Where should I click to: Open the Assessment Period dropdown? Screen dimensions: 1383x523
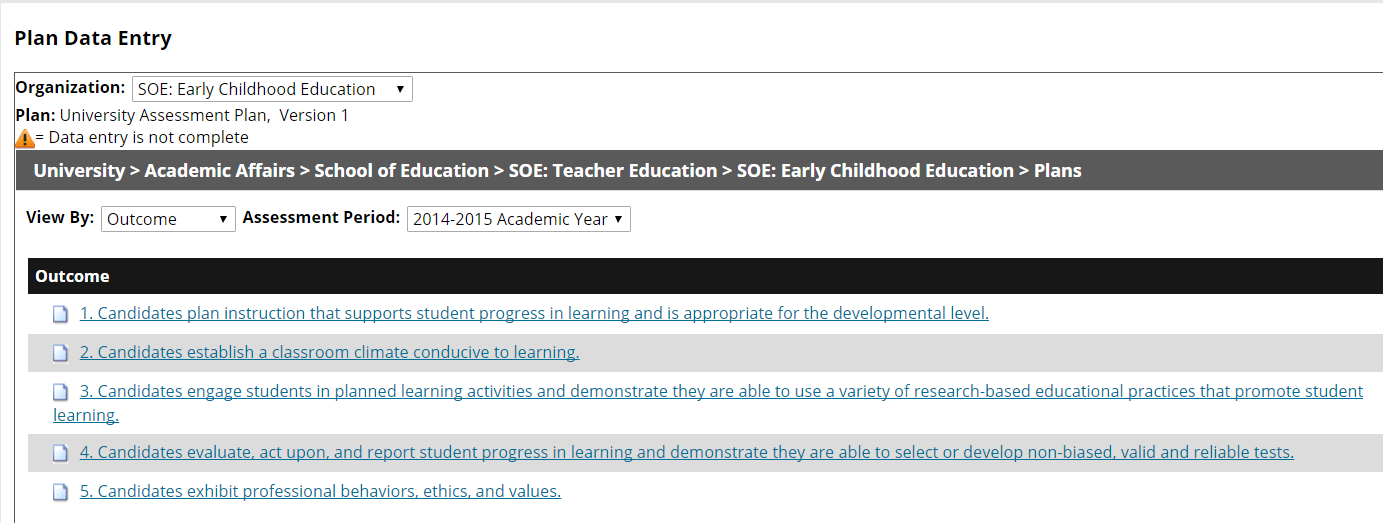[518, 219]
